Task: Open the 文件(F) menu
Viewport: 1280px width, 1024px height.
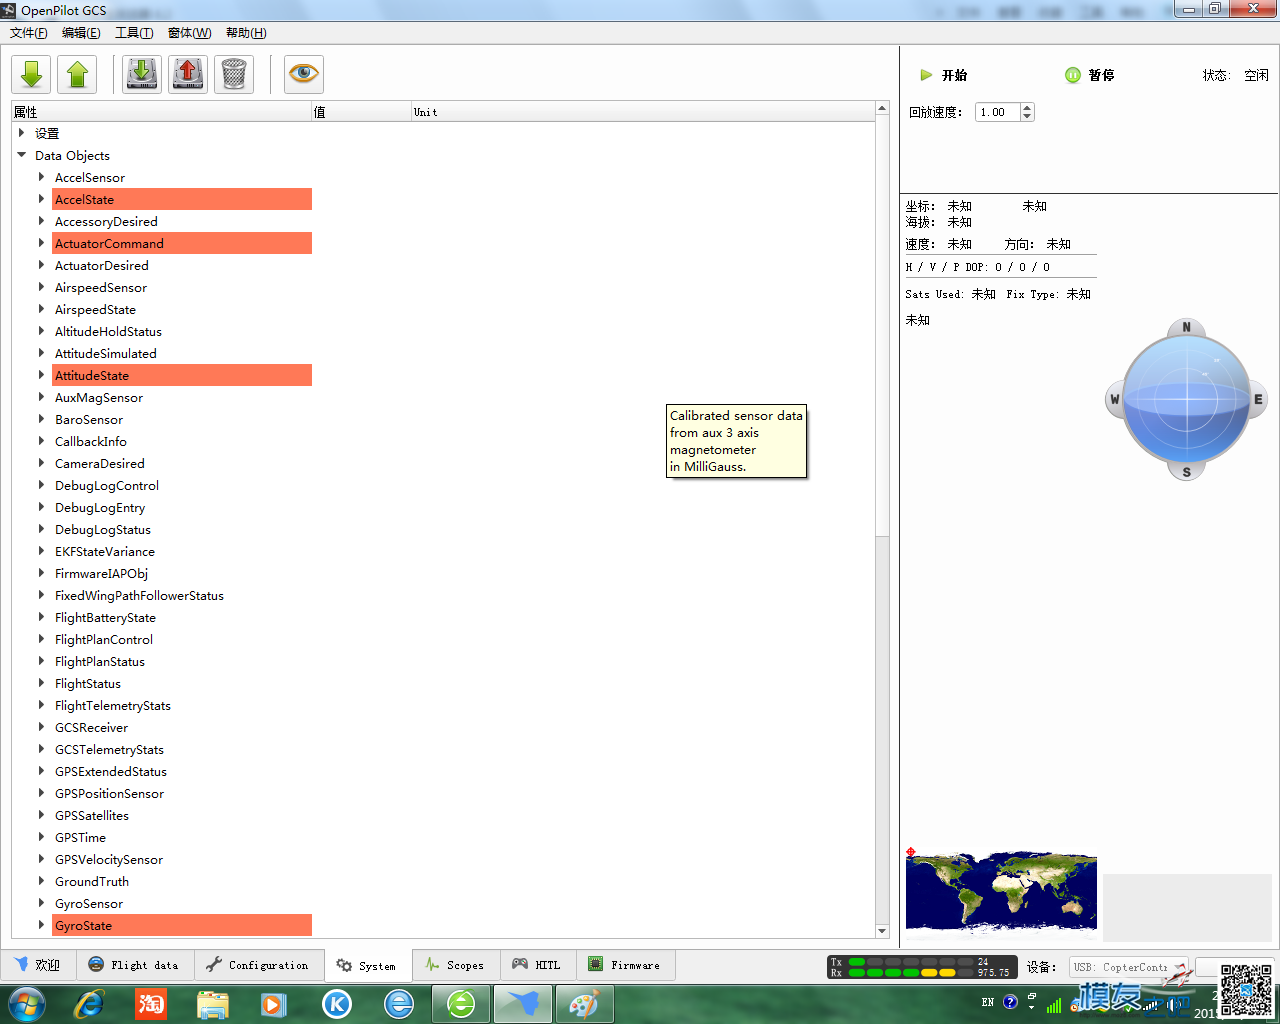Action: tap(29, 33)
